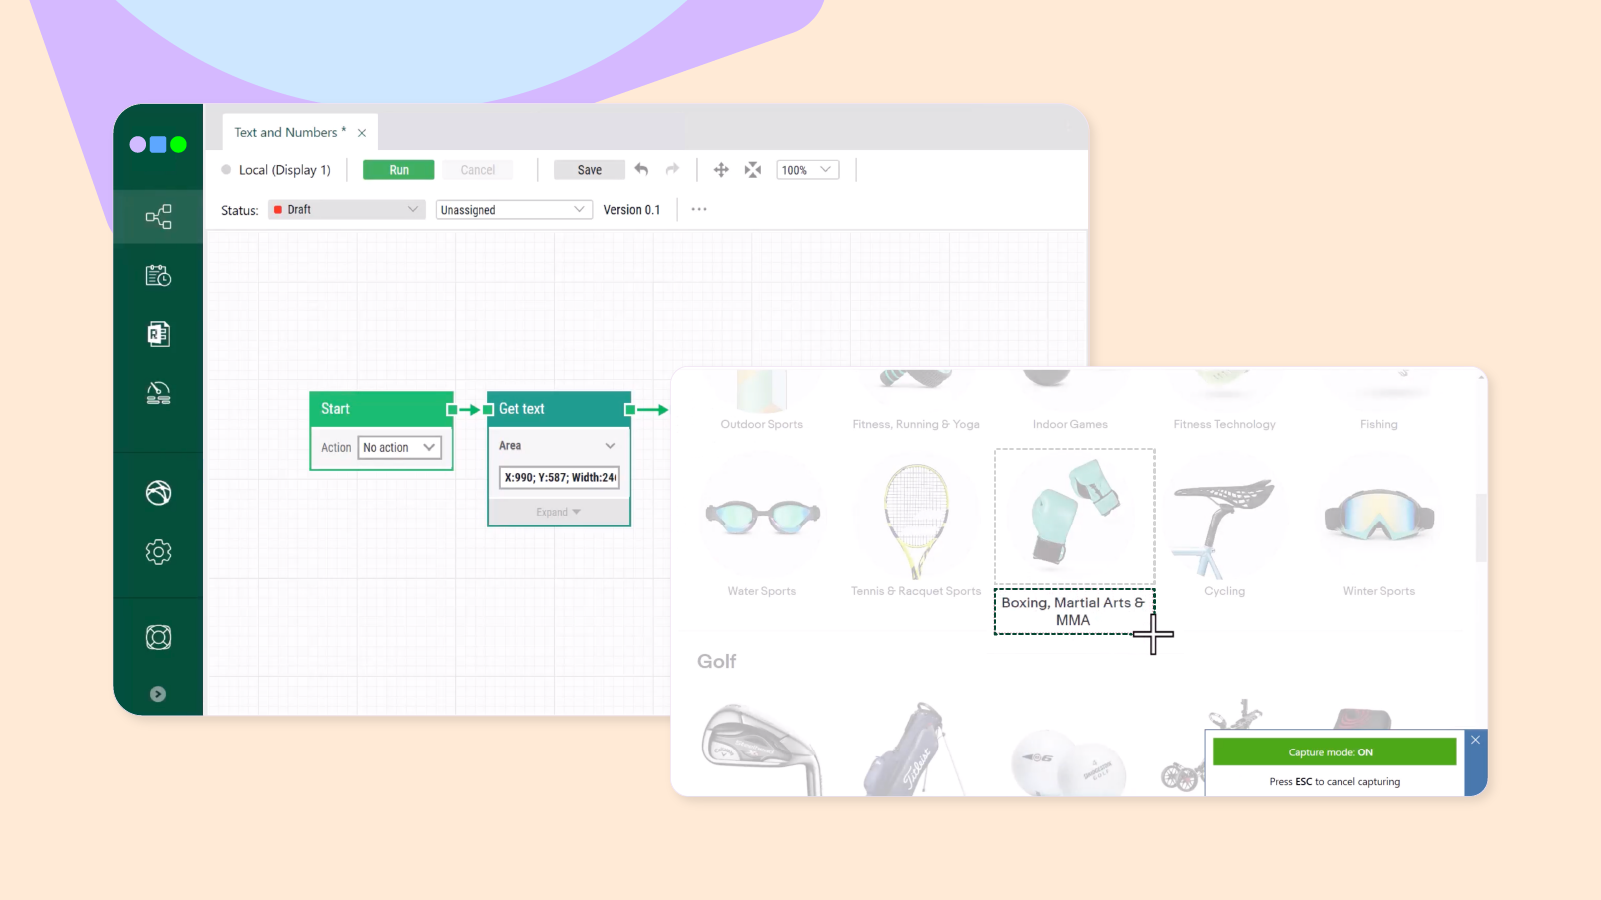Screen dimensions: 1601x900
Task: Open the dashboard gauge sidebar icon
Action: pyautogui.click(x=158, y=393)
